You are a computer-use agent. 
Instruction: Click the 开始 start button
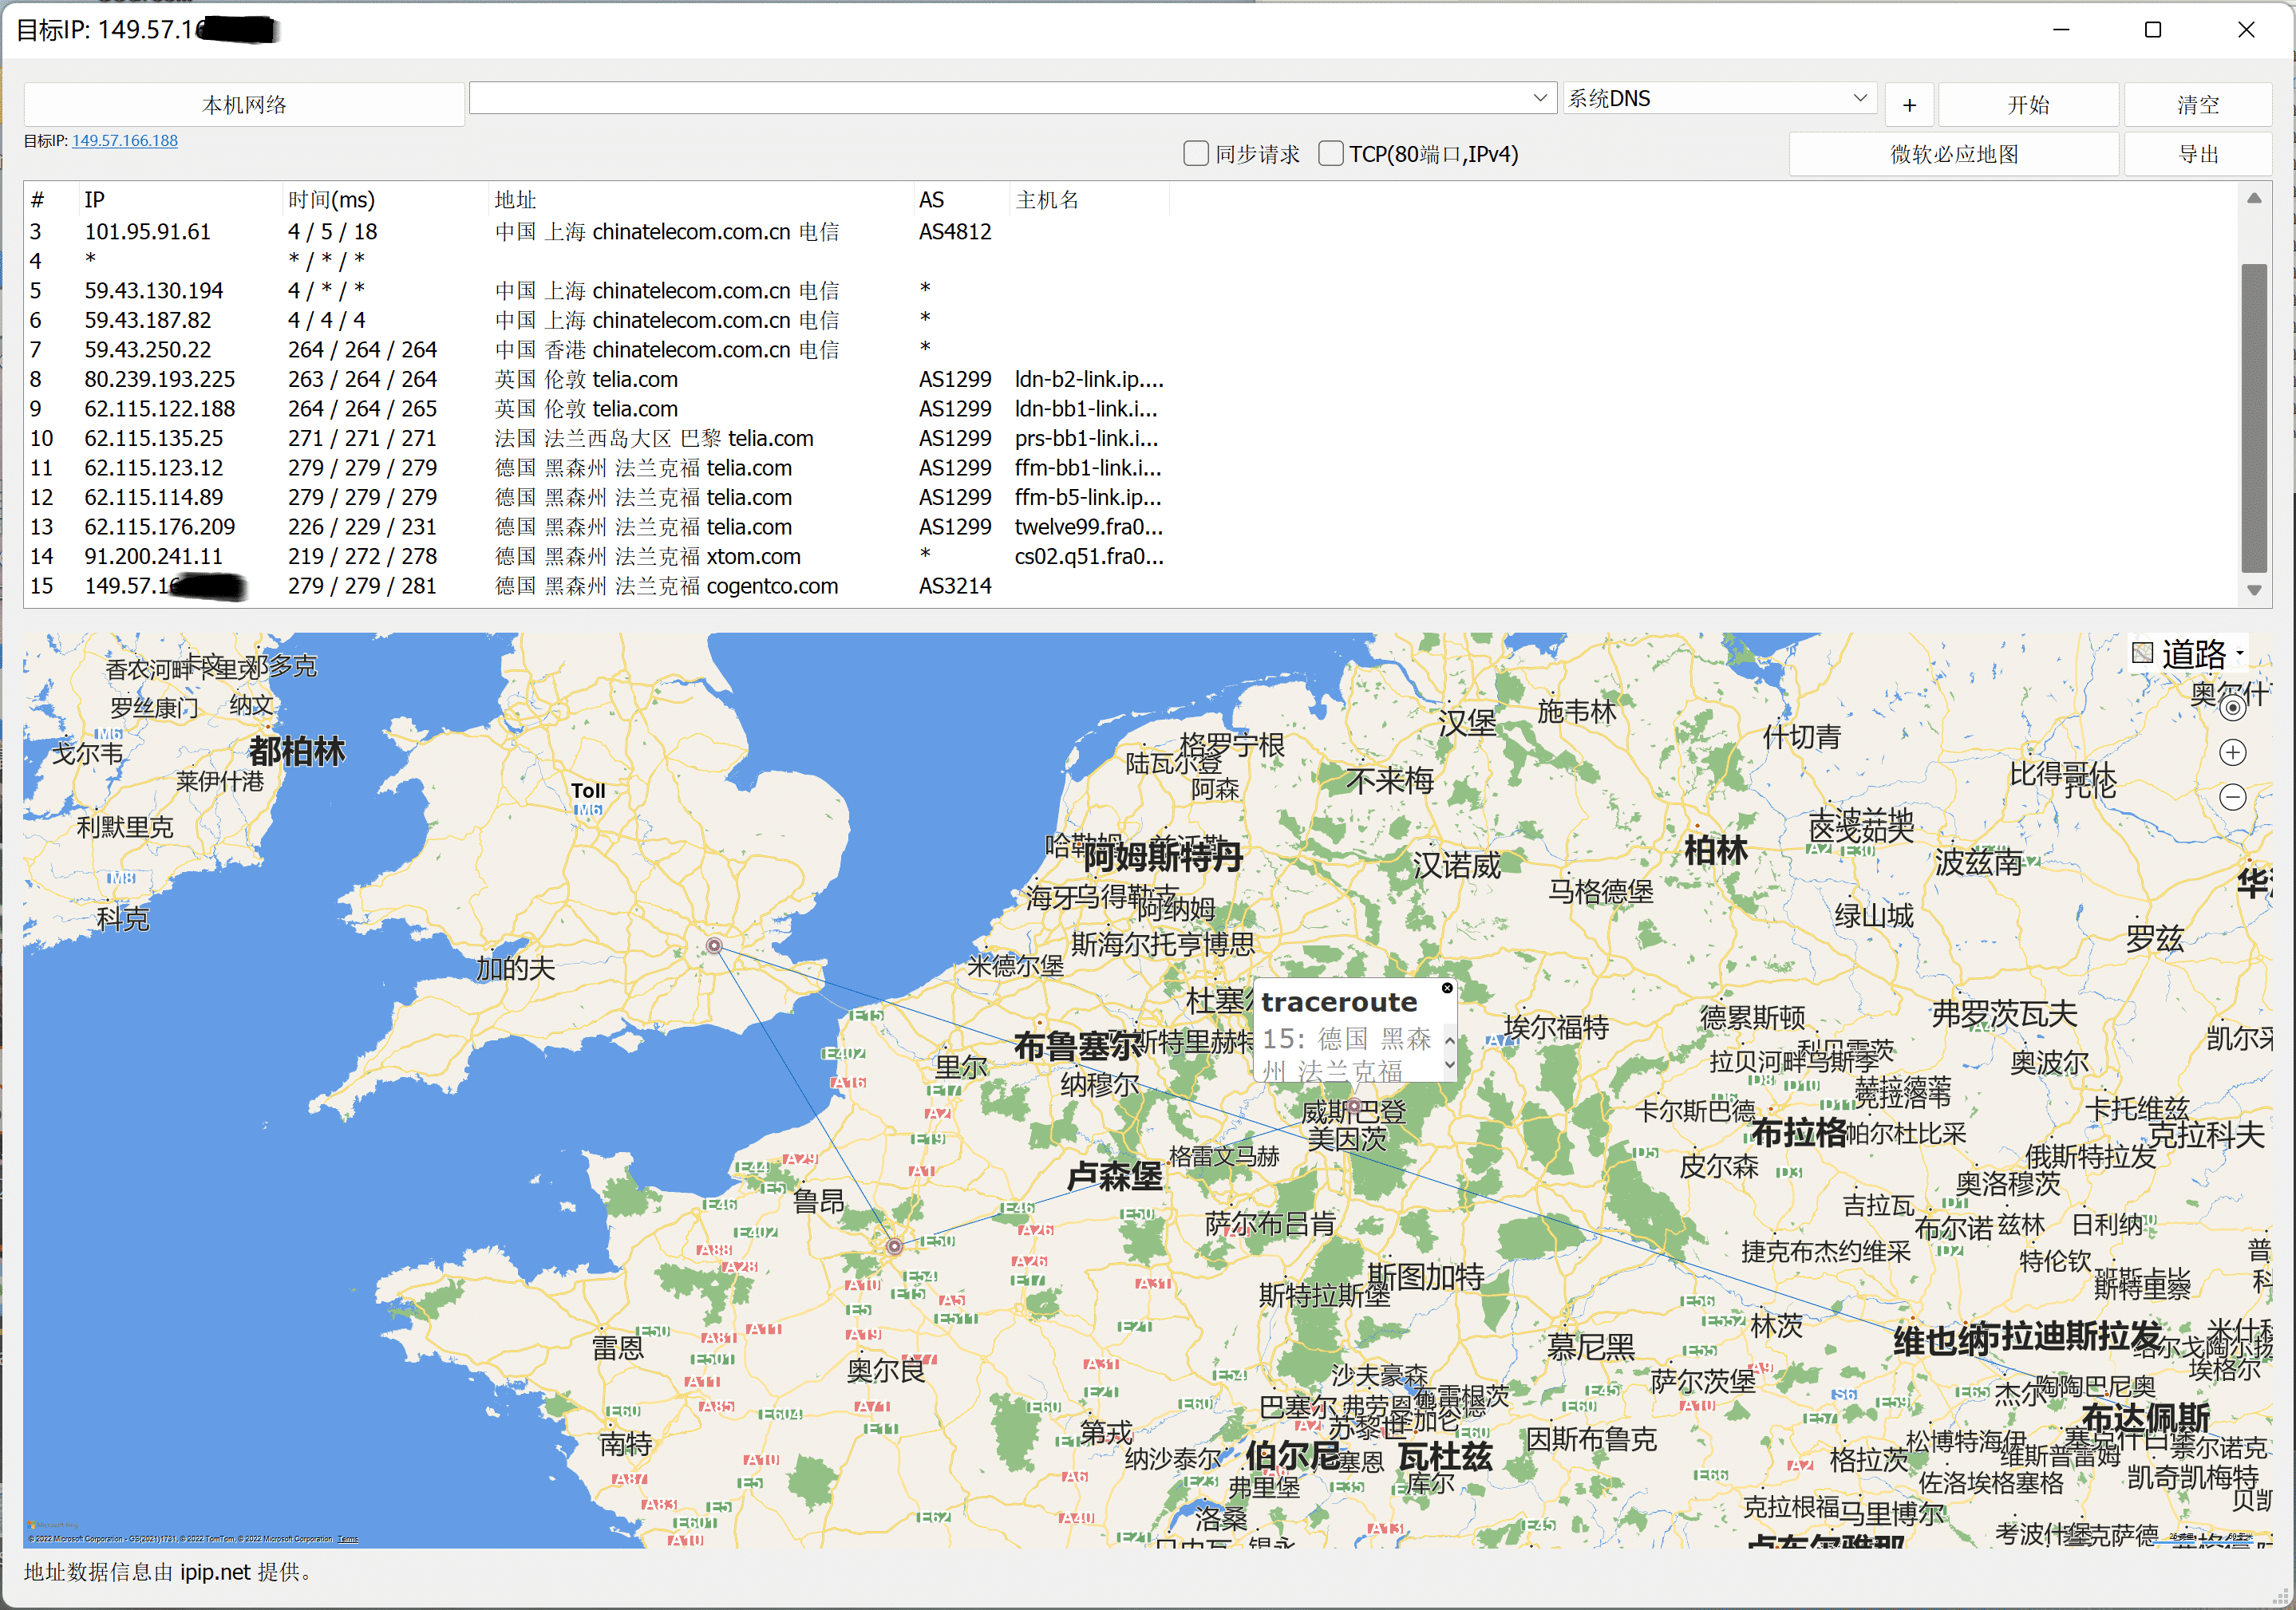[2028, 104]
